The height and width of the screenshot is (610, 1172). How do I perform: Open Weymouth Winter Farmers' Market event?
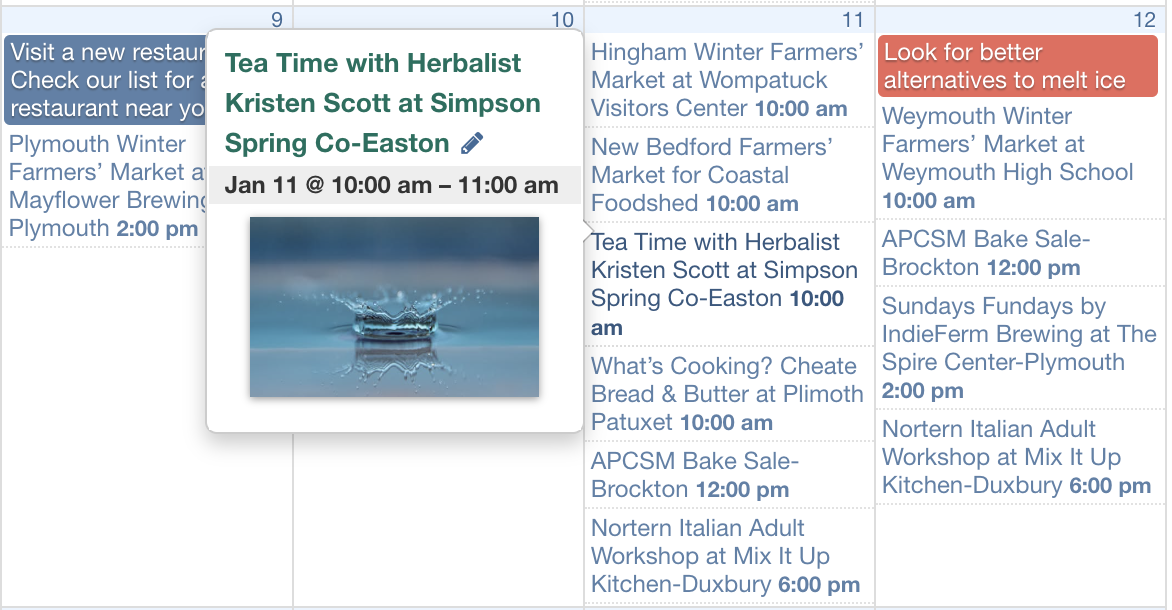(x=1007, y=158)
